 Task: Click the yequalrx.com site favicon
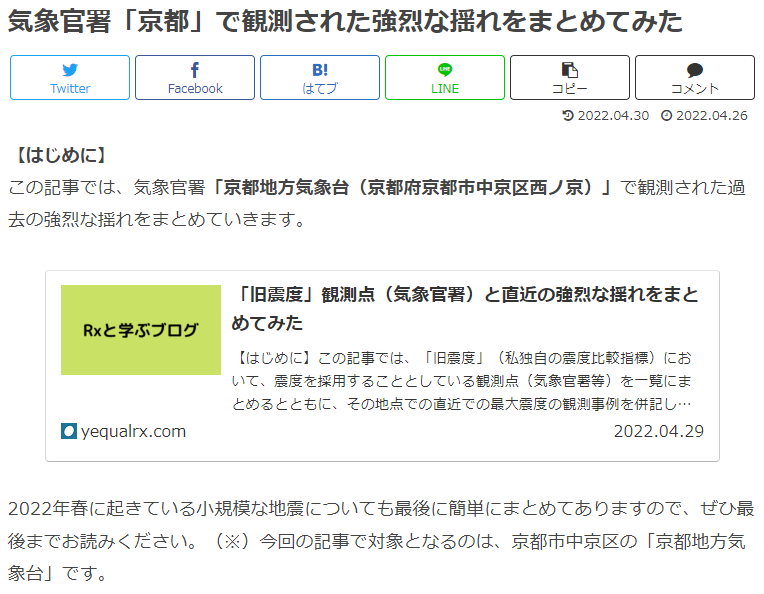pos(69,431)
